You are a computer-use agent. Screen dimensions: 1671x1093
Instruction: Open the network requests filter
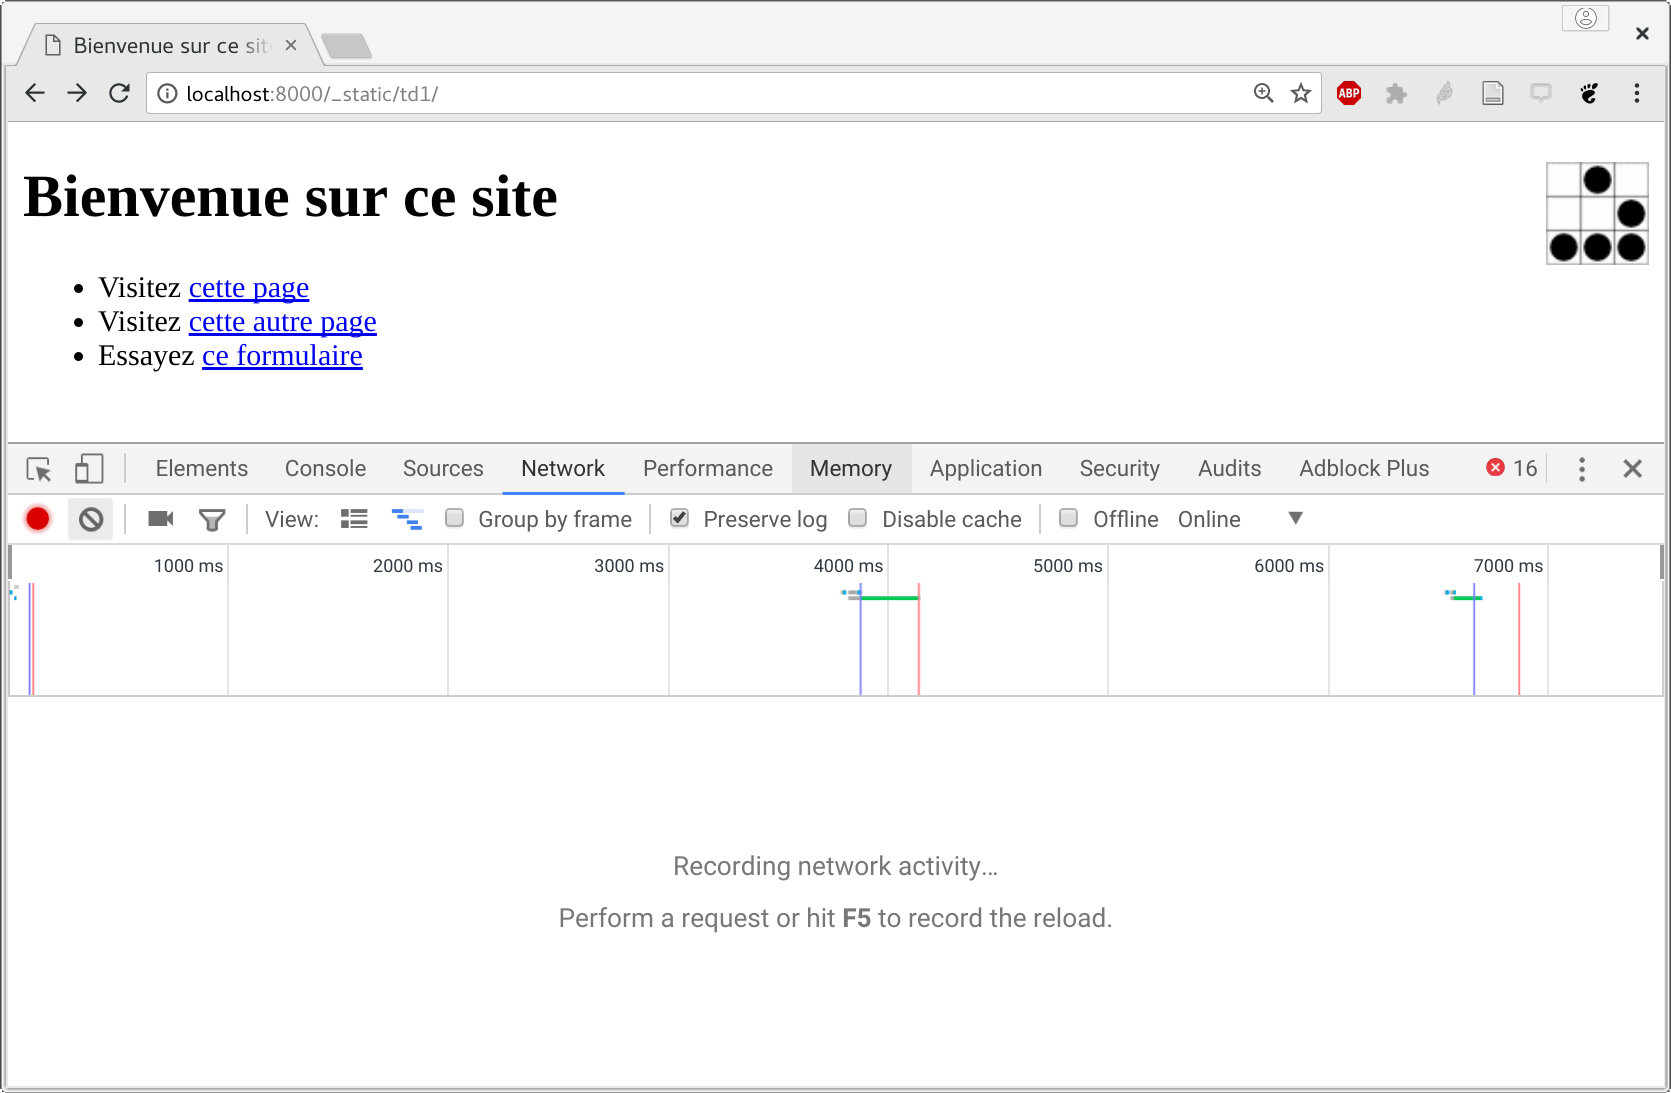coord(212,519)
